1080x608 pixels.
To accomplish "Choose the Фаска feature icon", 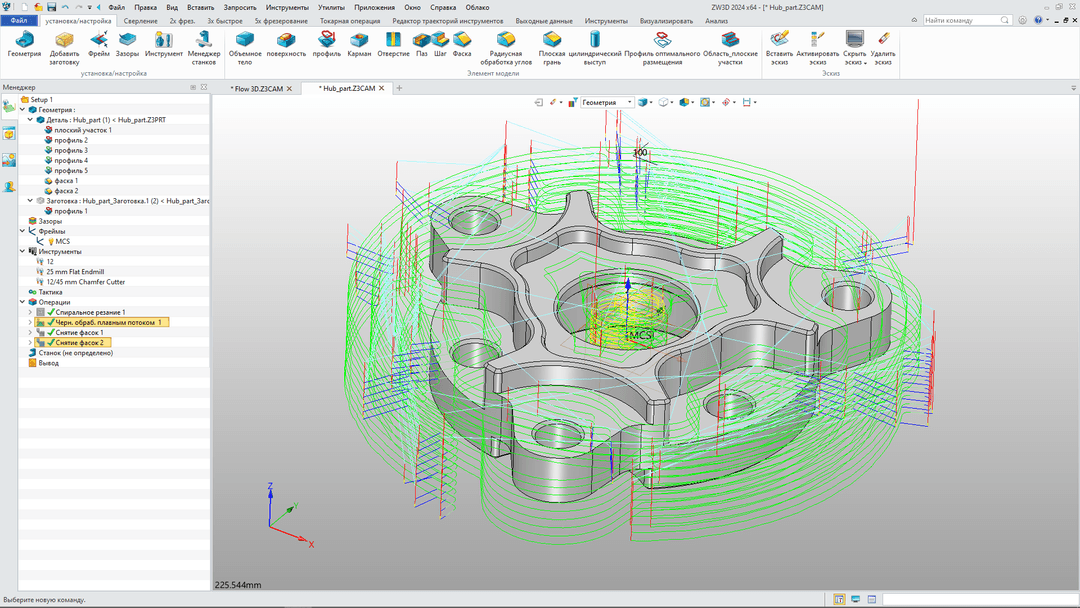I will point(461,40).
